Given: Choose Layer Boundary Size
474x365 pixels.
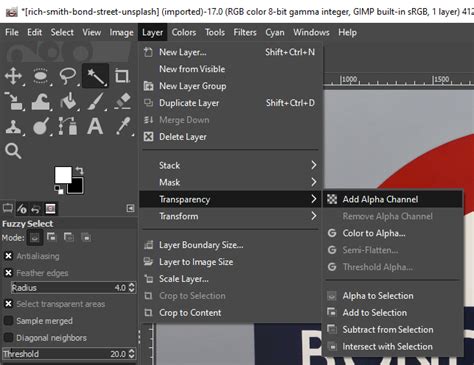Looking at the screenshot, I should pyautogui.click(x=230, y=245).
